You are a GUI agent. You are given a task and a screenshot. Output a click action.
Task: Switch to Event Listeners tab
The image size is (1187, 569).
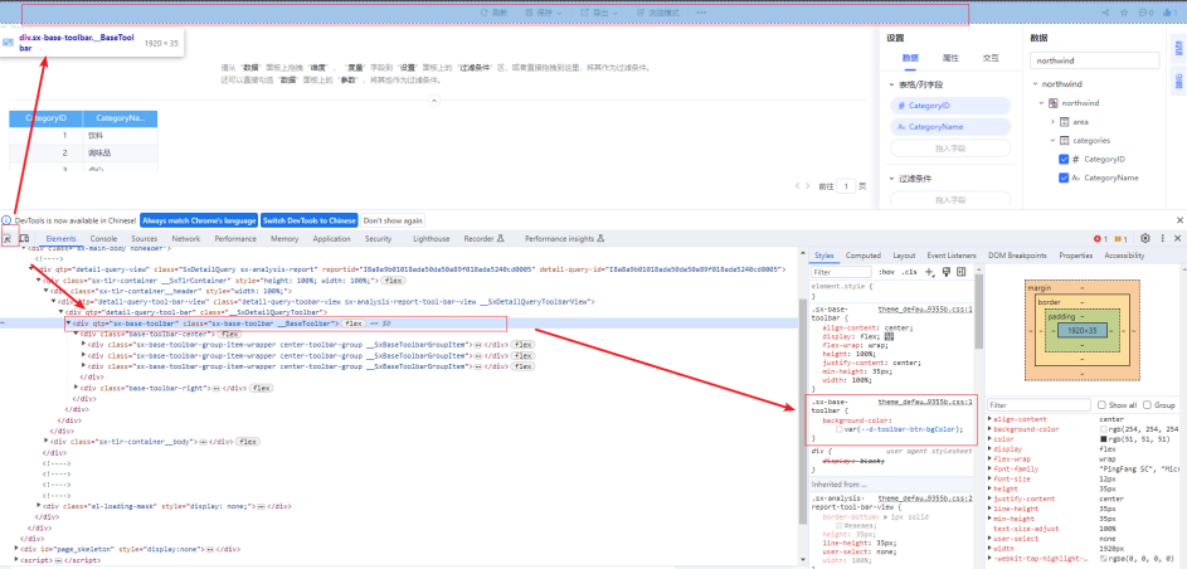[952, 256]
